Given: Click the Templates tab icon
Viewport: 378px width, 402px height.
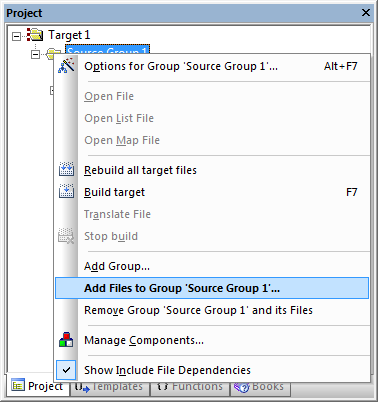Looking at the screenshot, I should pos(82,387).
